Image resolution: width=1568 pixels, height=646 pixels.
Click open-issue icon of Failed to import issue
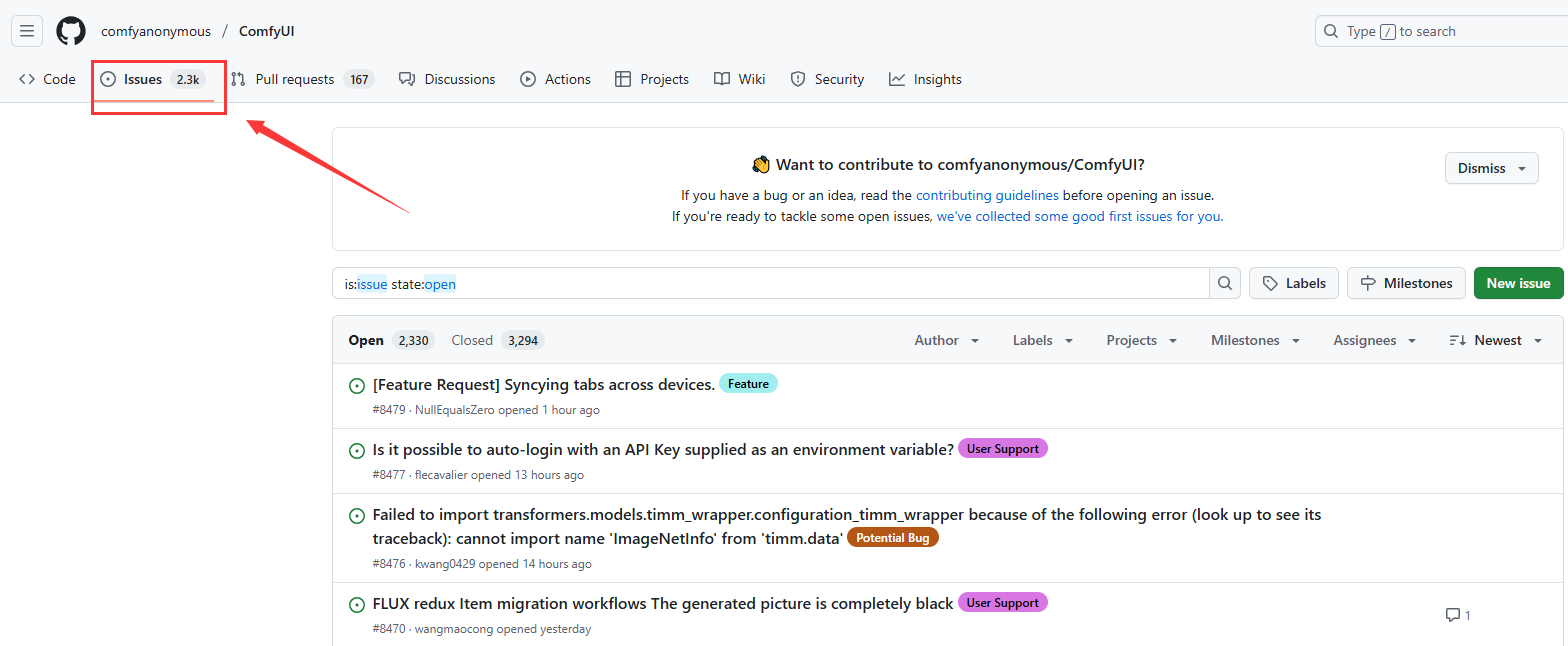(356, 516)
